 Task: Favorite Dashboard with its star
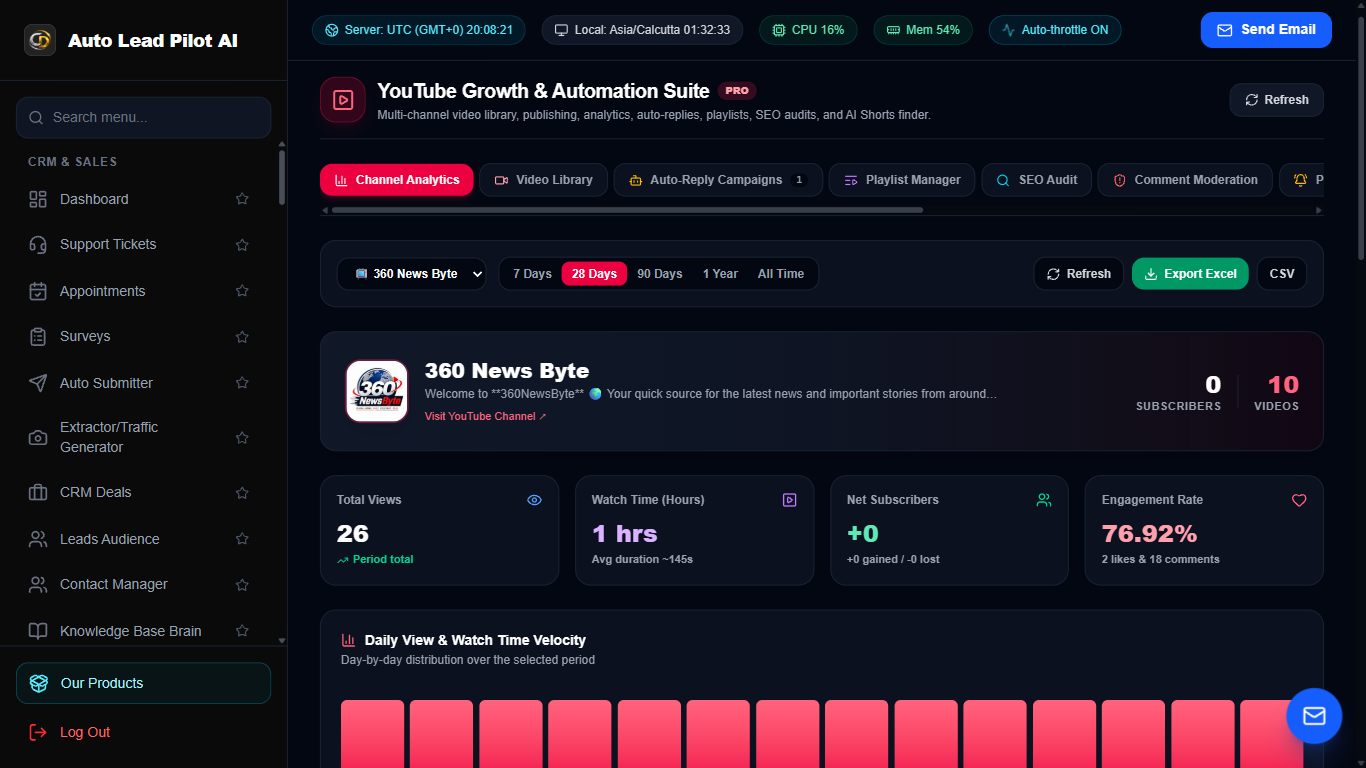tap(242, 199)
